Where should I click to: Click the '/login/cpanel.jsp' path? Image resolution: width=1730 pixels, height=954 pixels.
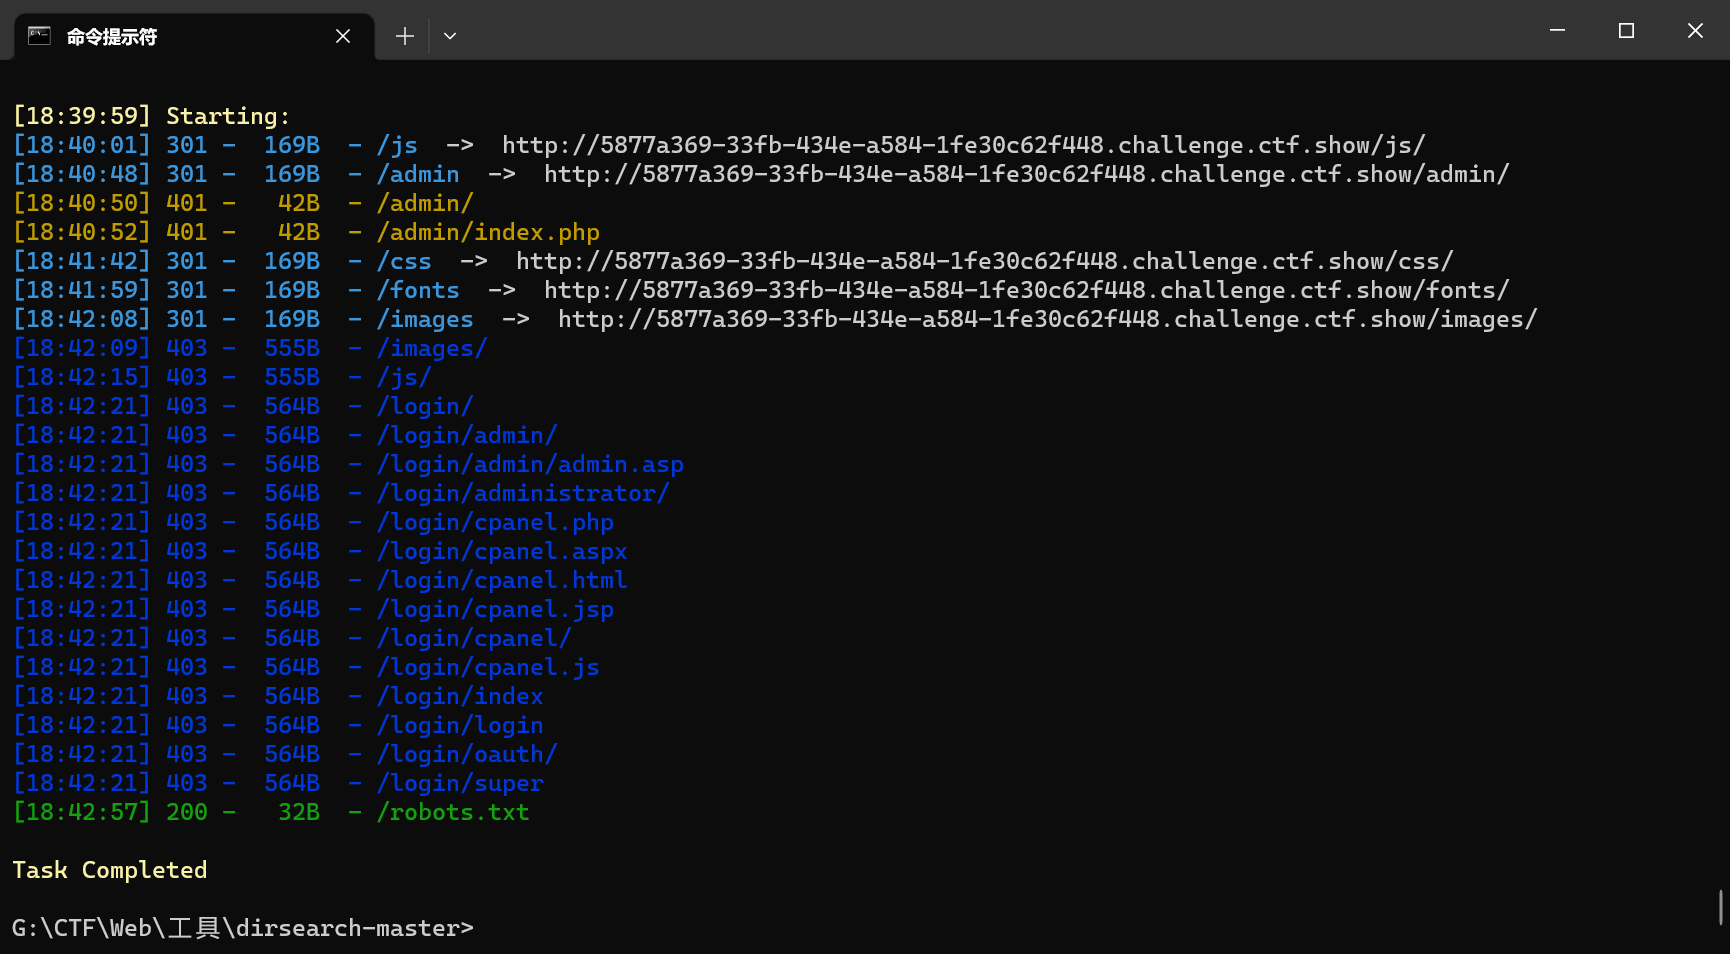pos(495,609)
